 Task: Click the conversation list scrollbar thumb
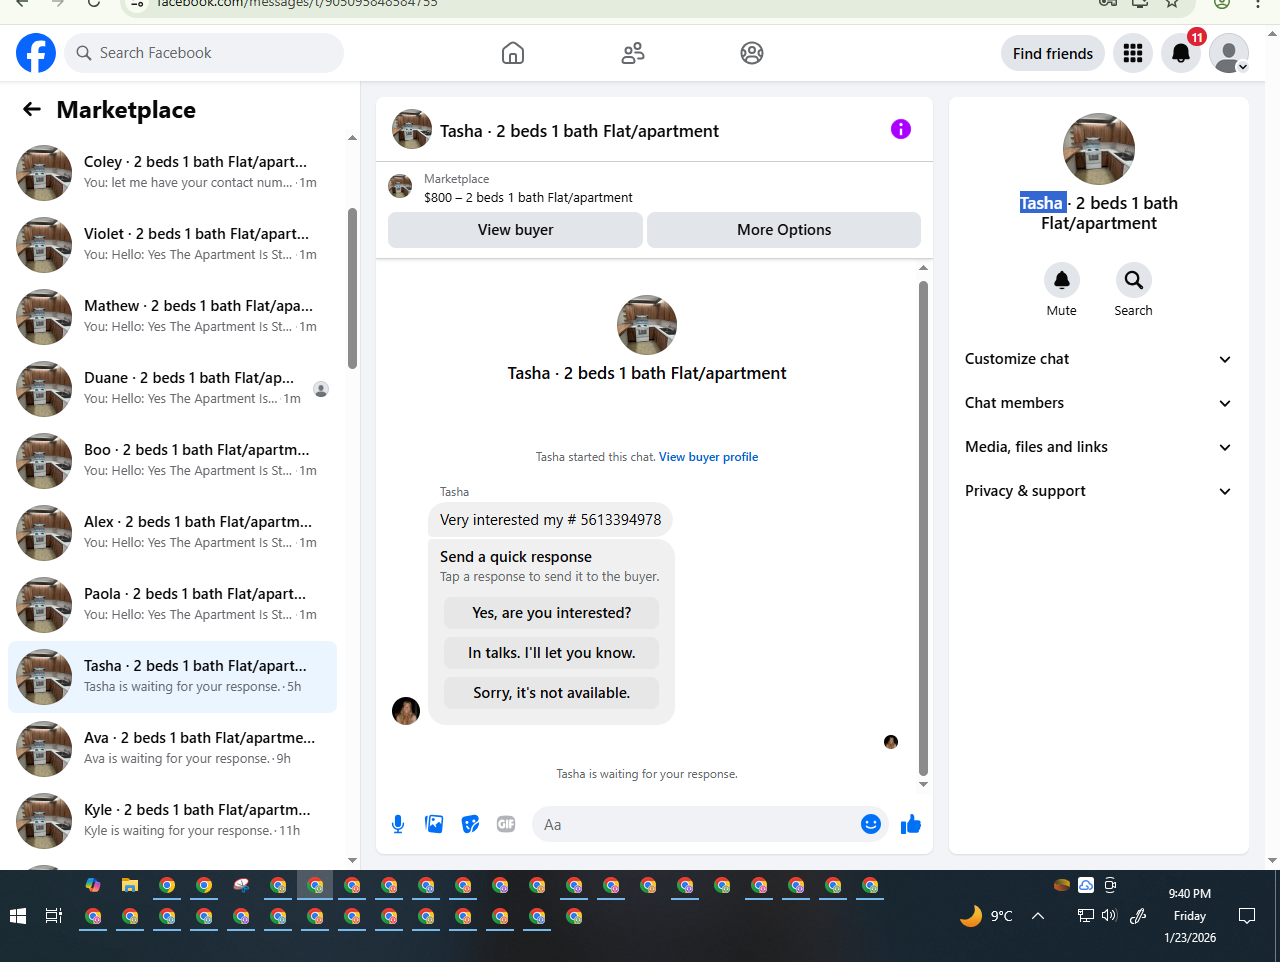[352, 288]
